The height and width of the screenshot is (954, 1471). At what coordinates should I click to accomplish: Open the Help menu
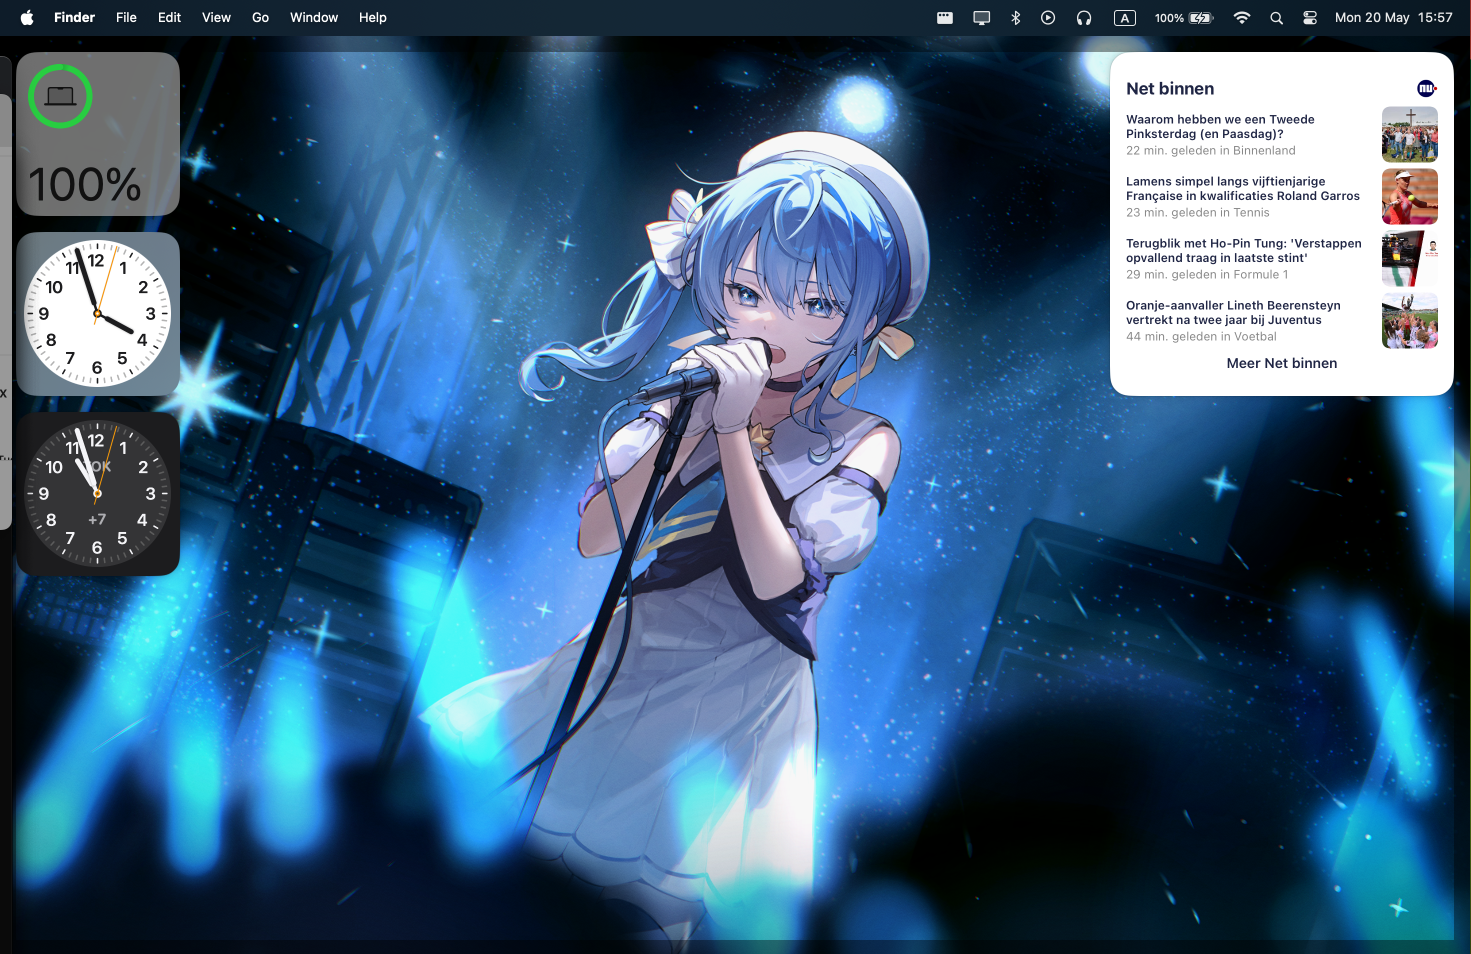coord(372,17)
